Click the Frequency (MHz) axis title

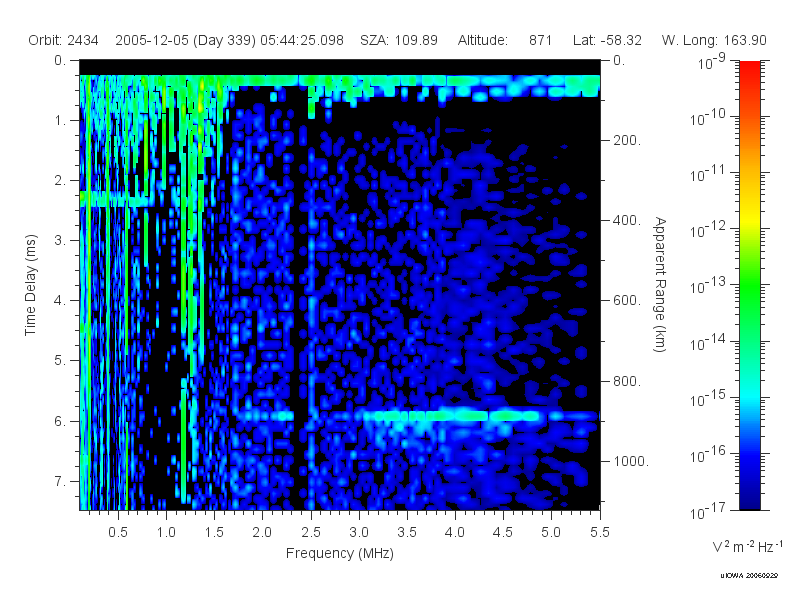coord(340,553)
